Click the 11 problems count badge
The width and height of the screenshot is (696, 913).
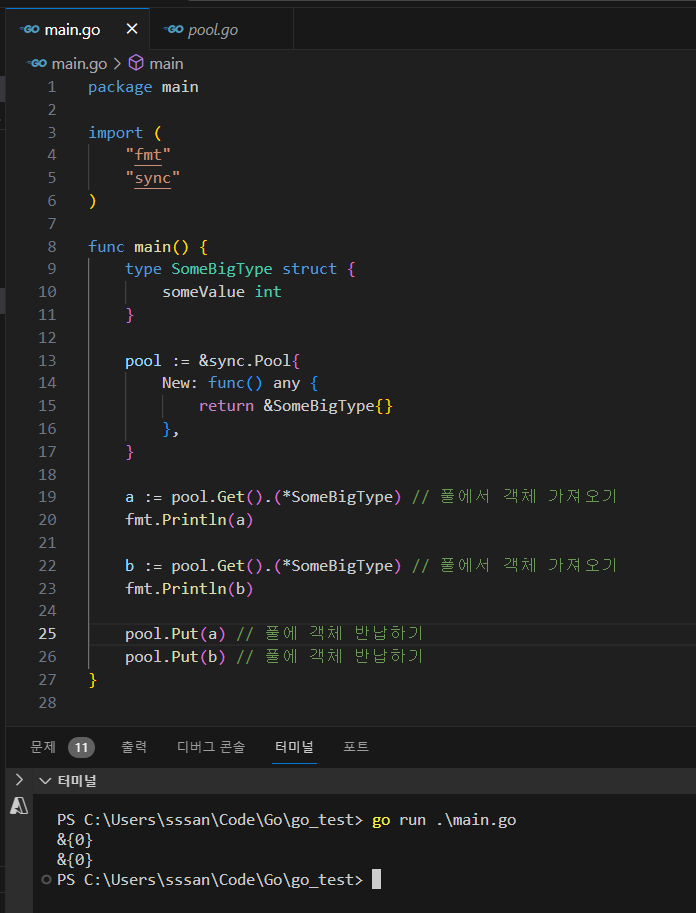81,747
